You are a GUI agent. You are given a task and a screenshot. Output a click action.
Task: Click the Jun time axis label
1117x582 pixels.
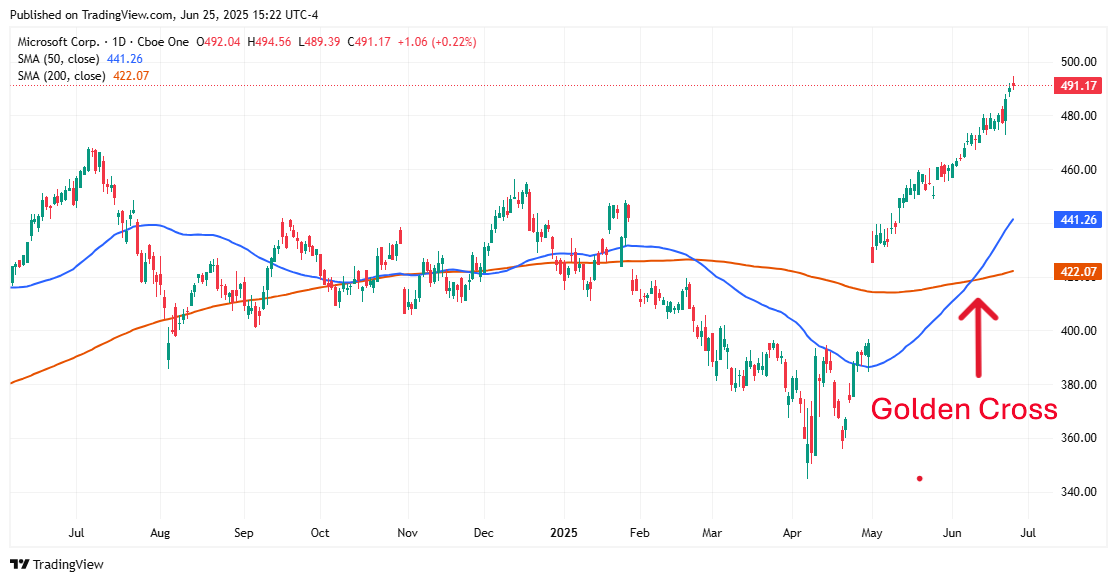[952, 533]
